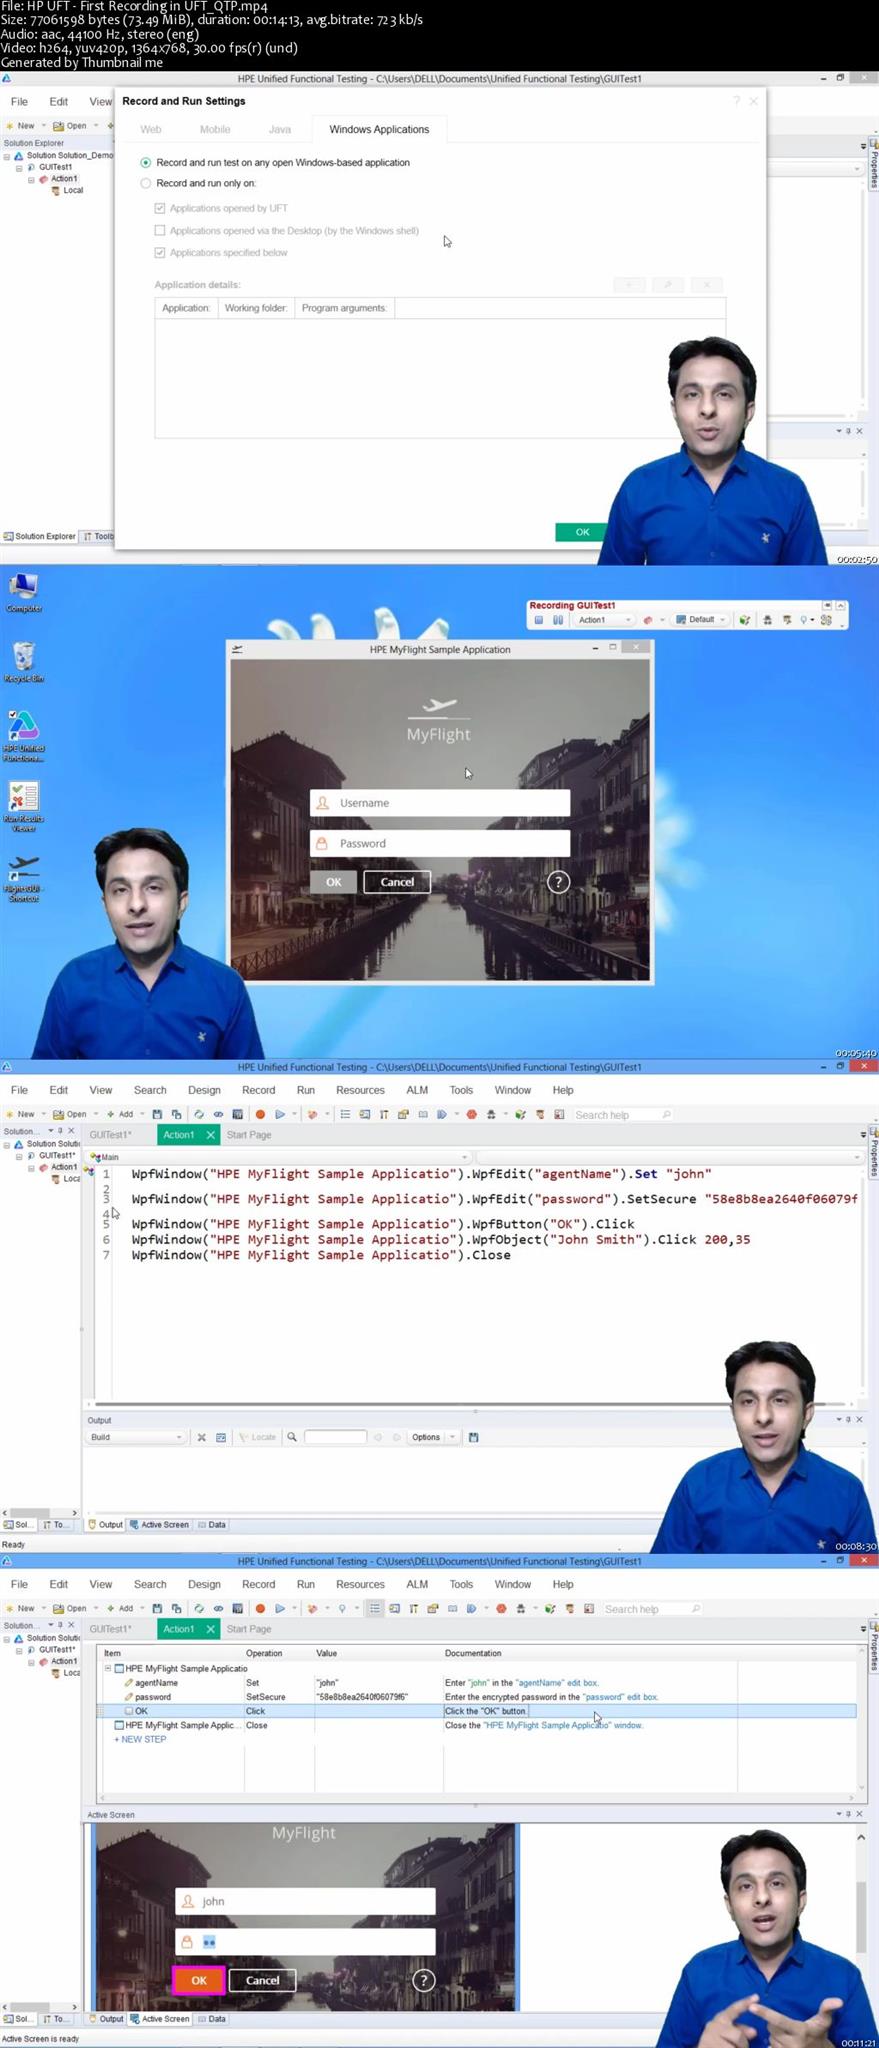Launch the HPE Unified Functional Testing desktop shortcut
This screenshot has height=2048, width=879.
coord(23,736)
